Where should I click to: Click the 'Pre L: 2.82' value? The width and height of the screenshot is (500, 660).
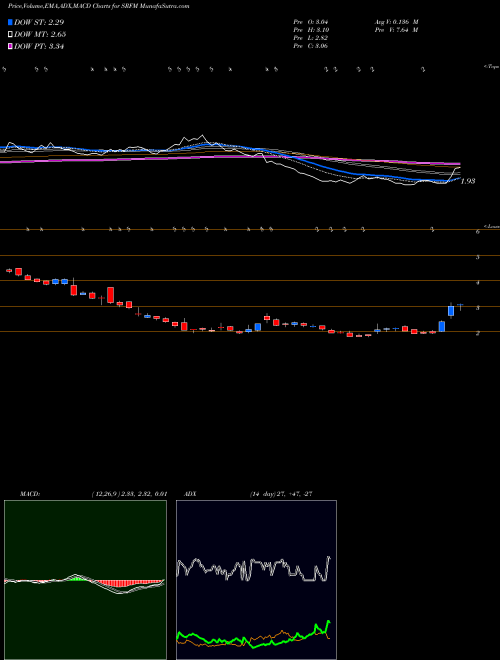(x=311, y=38)
